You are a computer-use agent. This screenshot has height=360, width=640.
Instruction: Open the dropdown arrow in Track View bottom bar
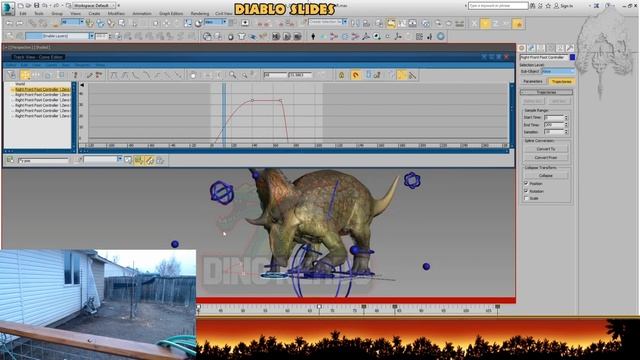point(120,159)
